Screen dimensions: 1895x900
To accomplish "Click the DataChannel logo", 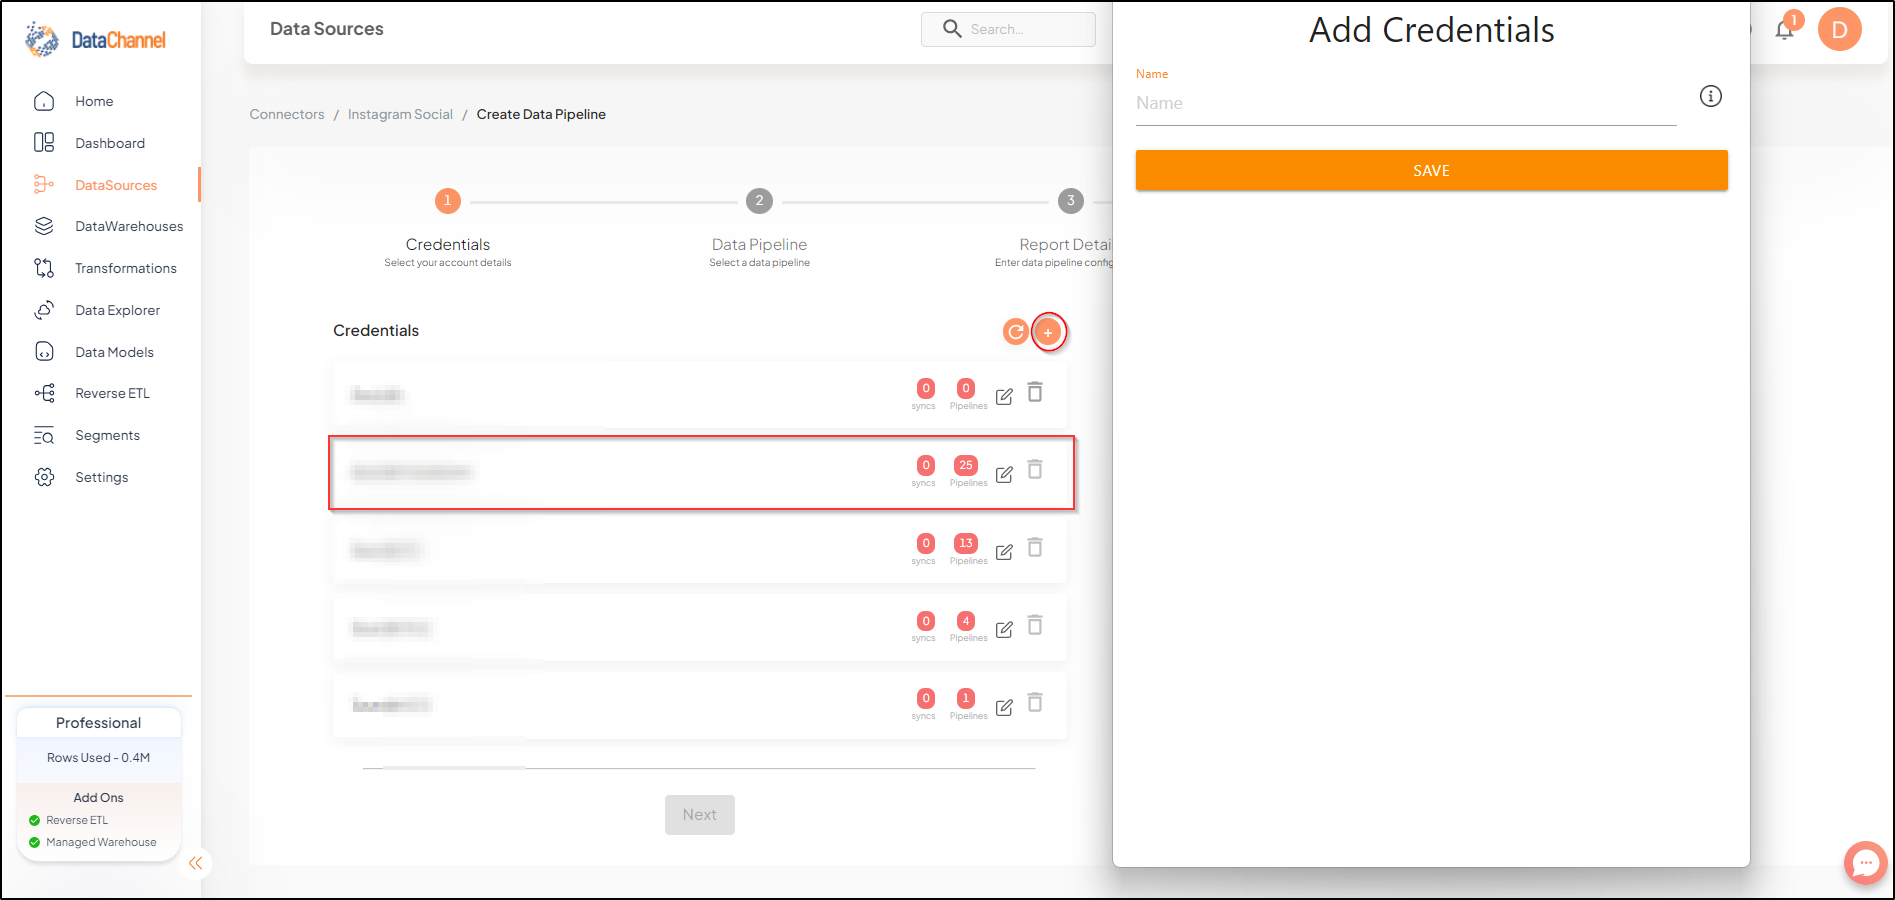I will click(x=96, y=40).
